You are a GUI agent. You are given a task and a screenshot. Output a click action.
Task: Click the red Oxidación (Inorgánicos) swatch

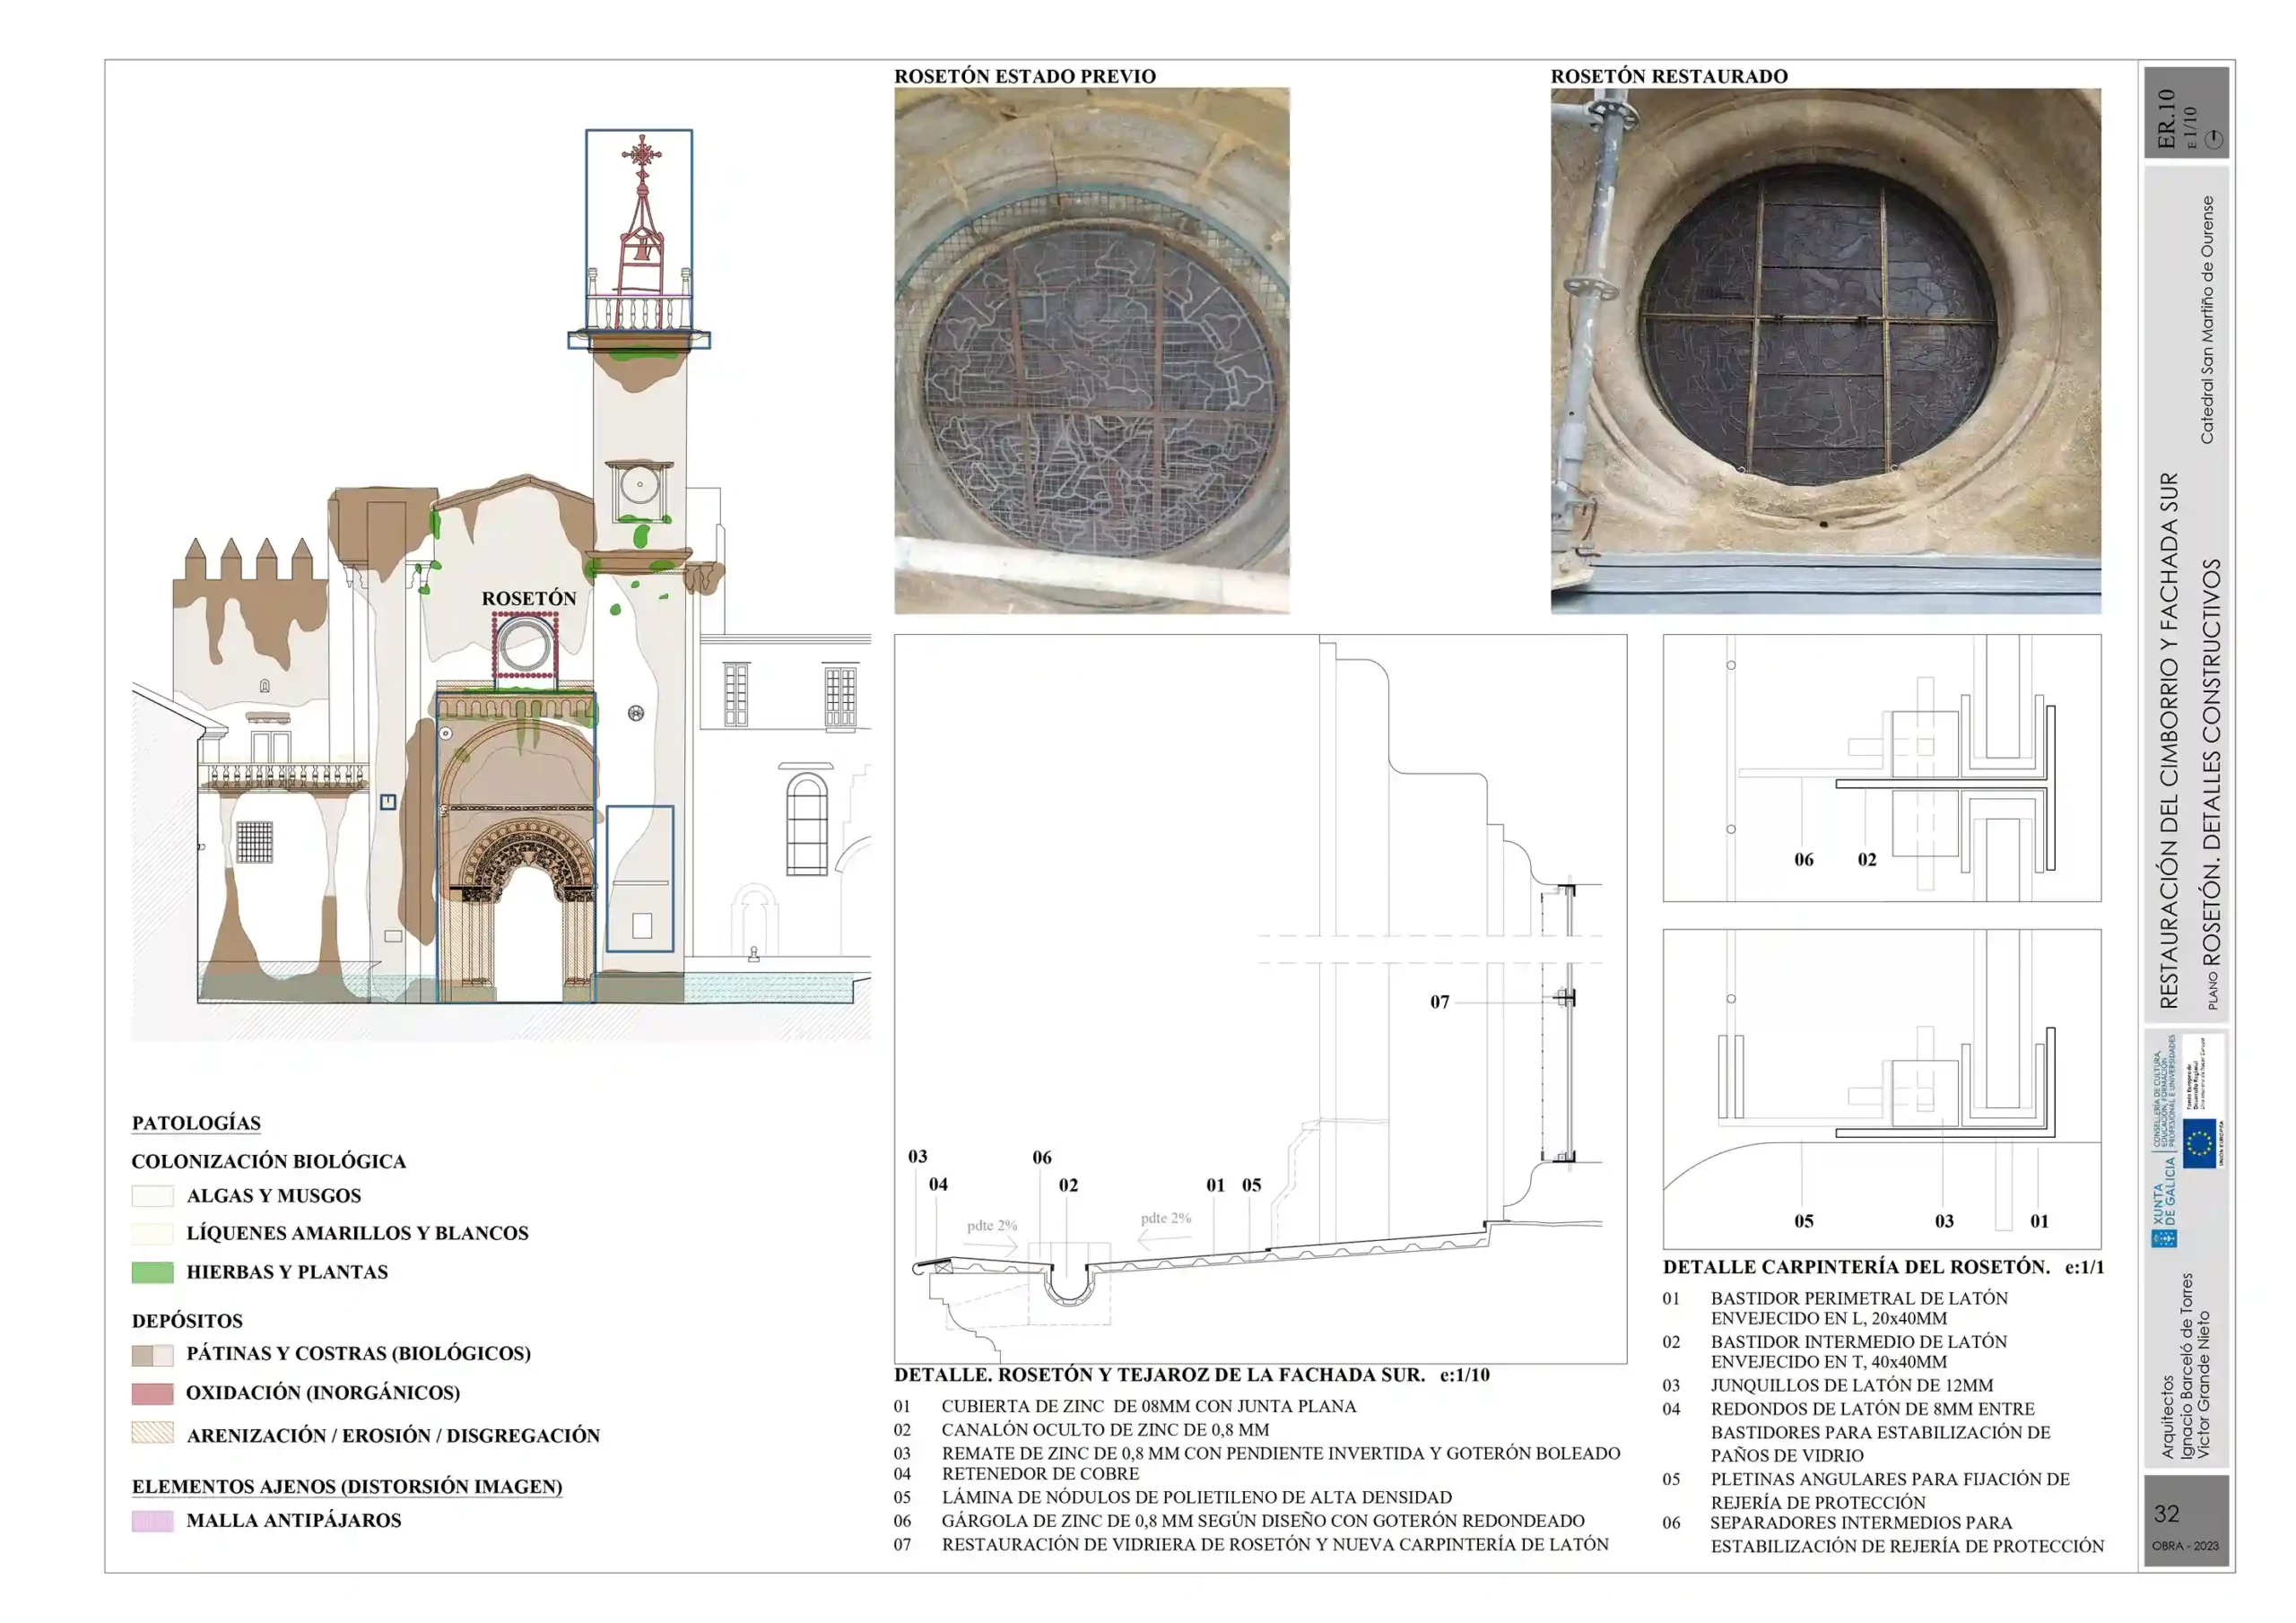click(x=152, y=1393)
